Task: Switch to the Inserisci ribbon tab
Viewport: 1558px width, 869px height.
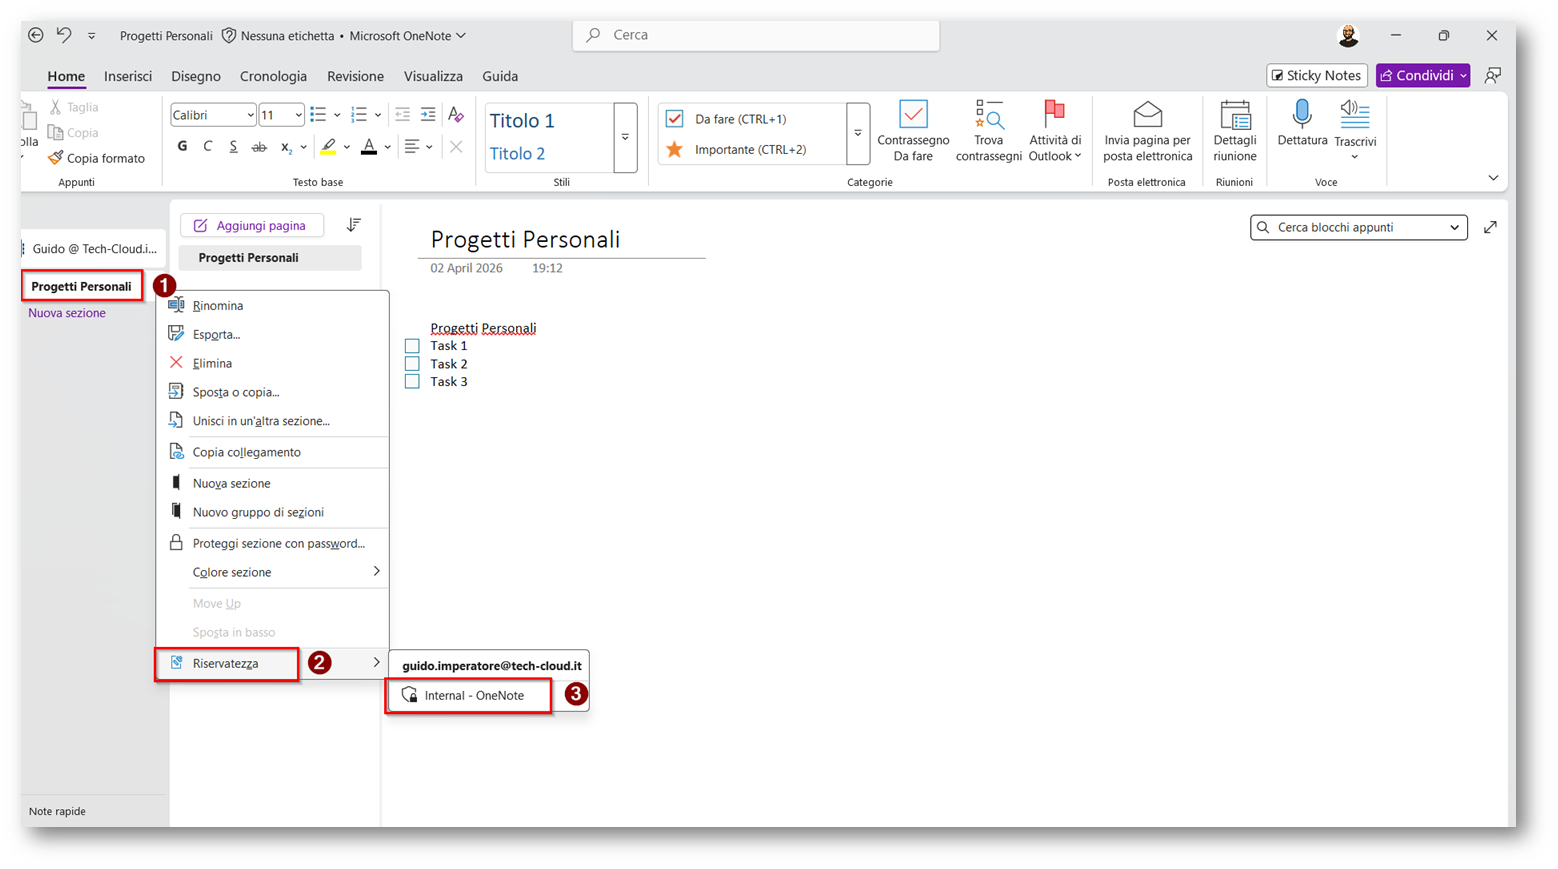Action: (x=128, y=76)
